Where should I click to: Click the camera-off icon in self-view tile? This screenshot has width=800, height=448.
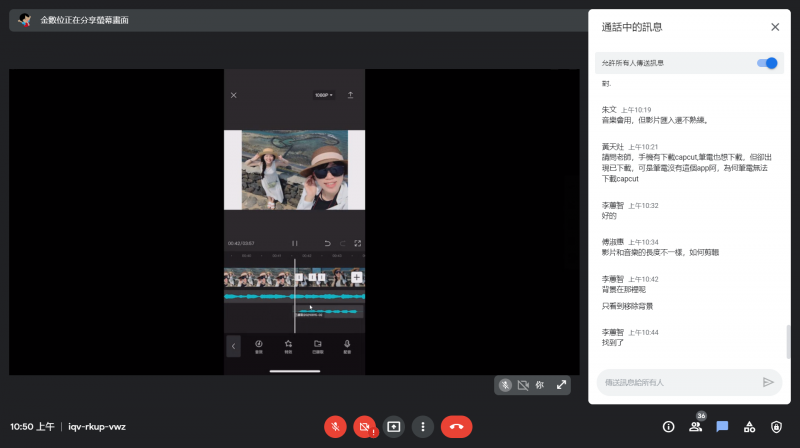523,385
